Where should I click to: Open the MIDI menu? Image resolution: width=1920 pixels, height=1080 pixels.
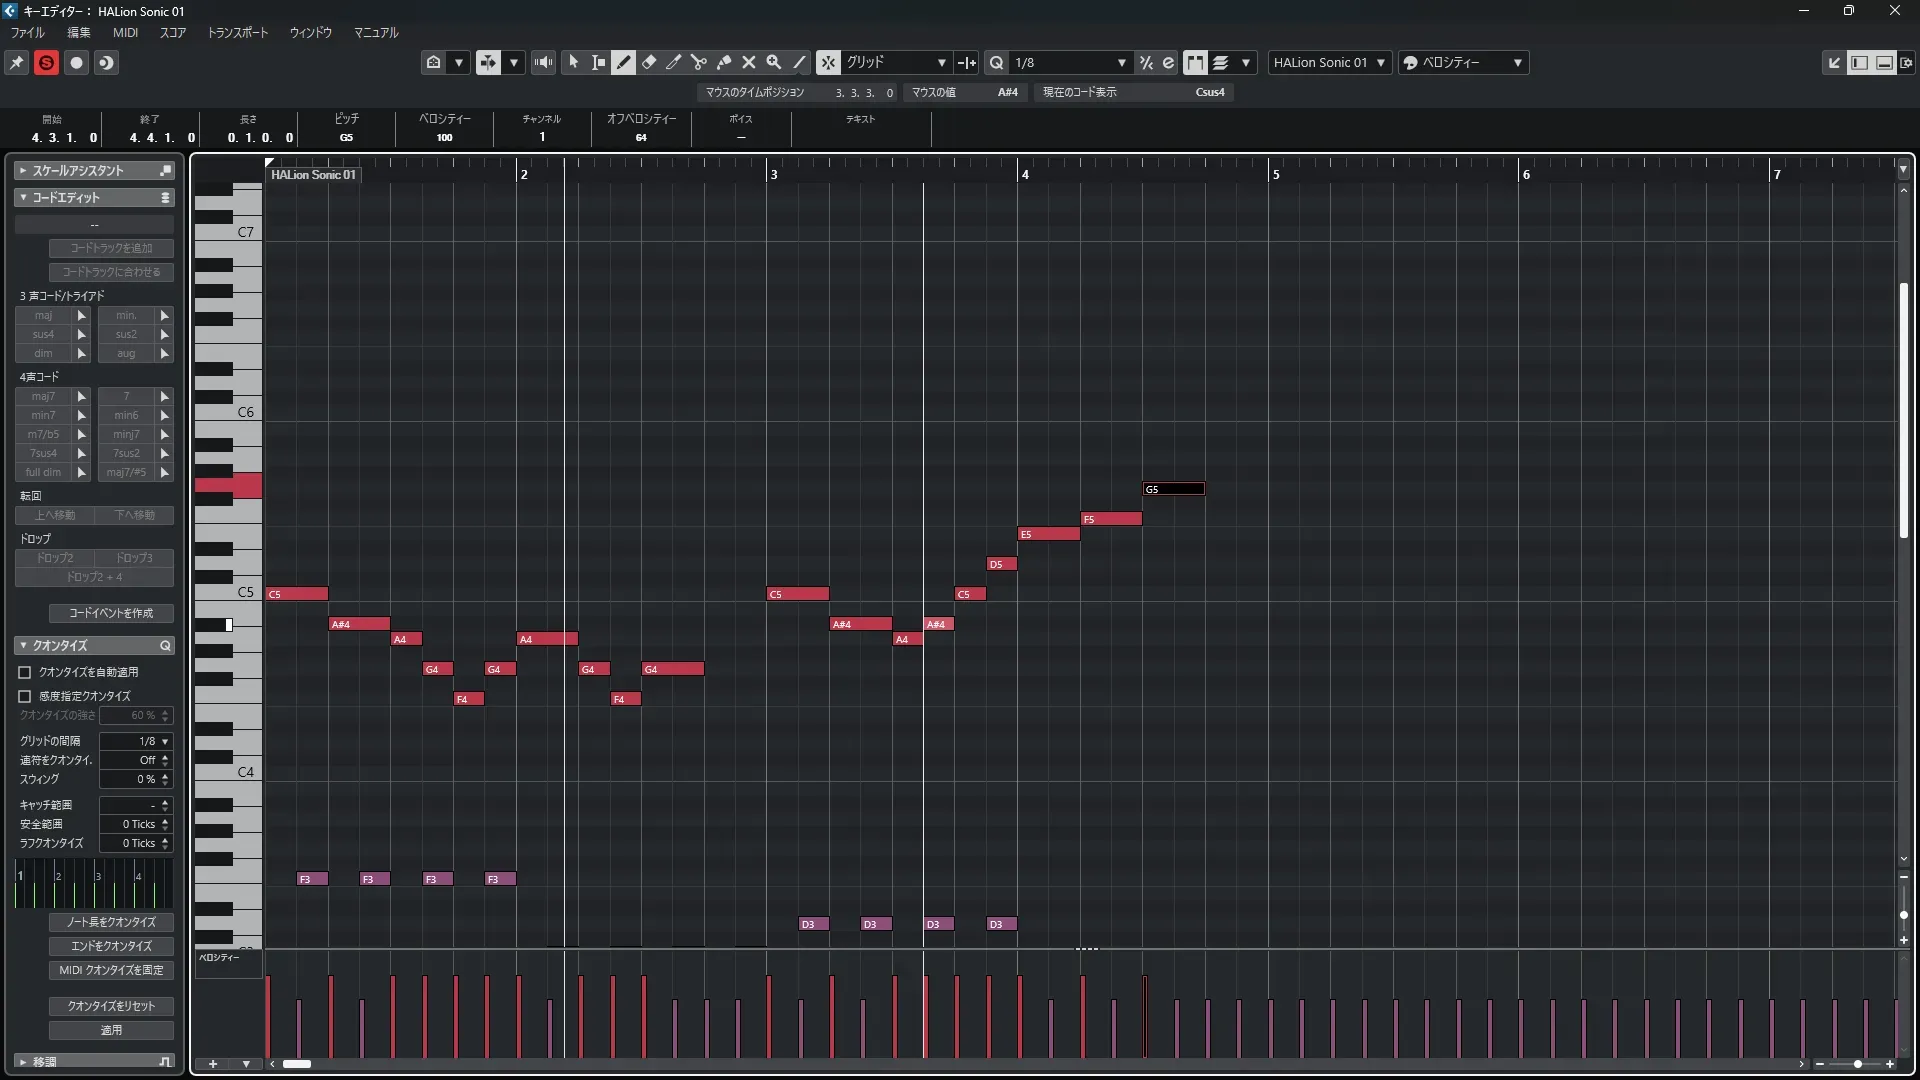click(x=125, y=32)
